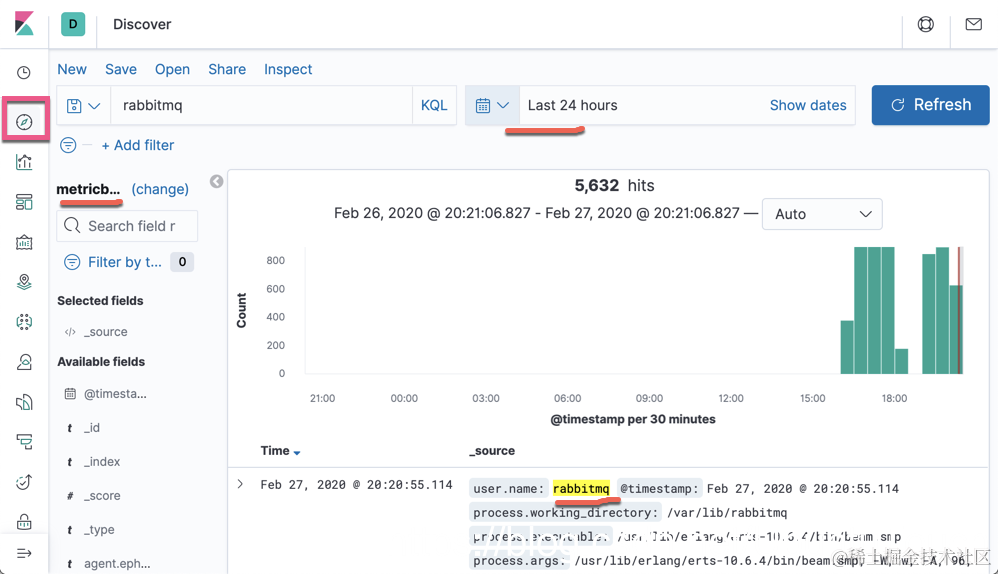Open filter options circle icon
The height and width of the screenshot is (574, 998).
pyautogui.click(x=68, y=145)
